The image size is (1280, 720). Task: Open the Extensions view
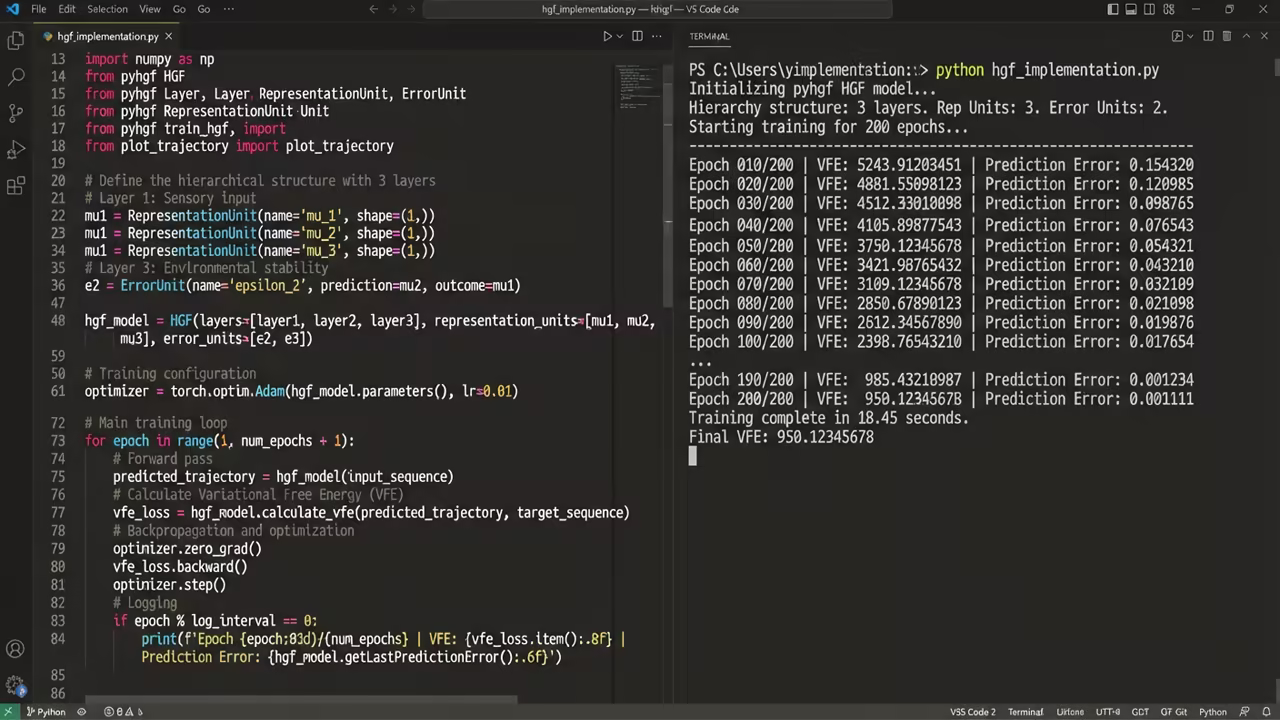(16, 186)
